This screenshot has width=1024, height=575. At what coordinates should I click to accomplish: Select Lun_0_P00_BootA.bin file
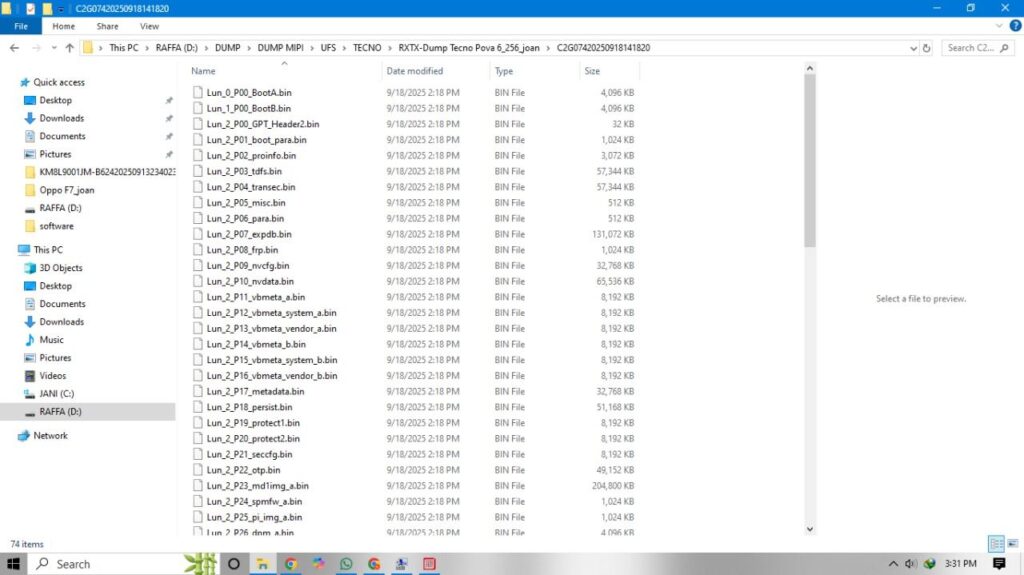[x=249, y=93]
